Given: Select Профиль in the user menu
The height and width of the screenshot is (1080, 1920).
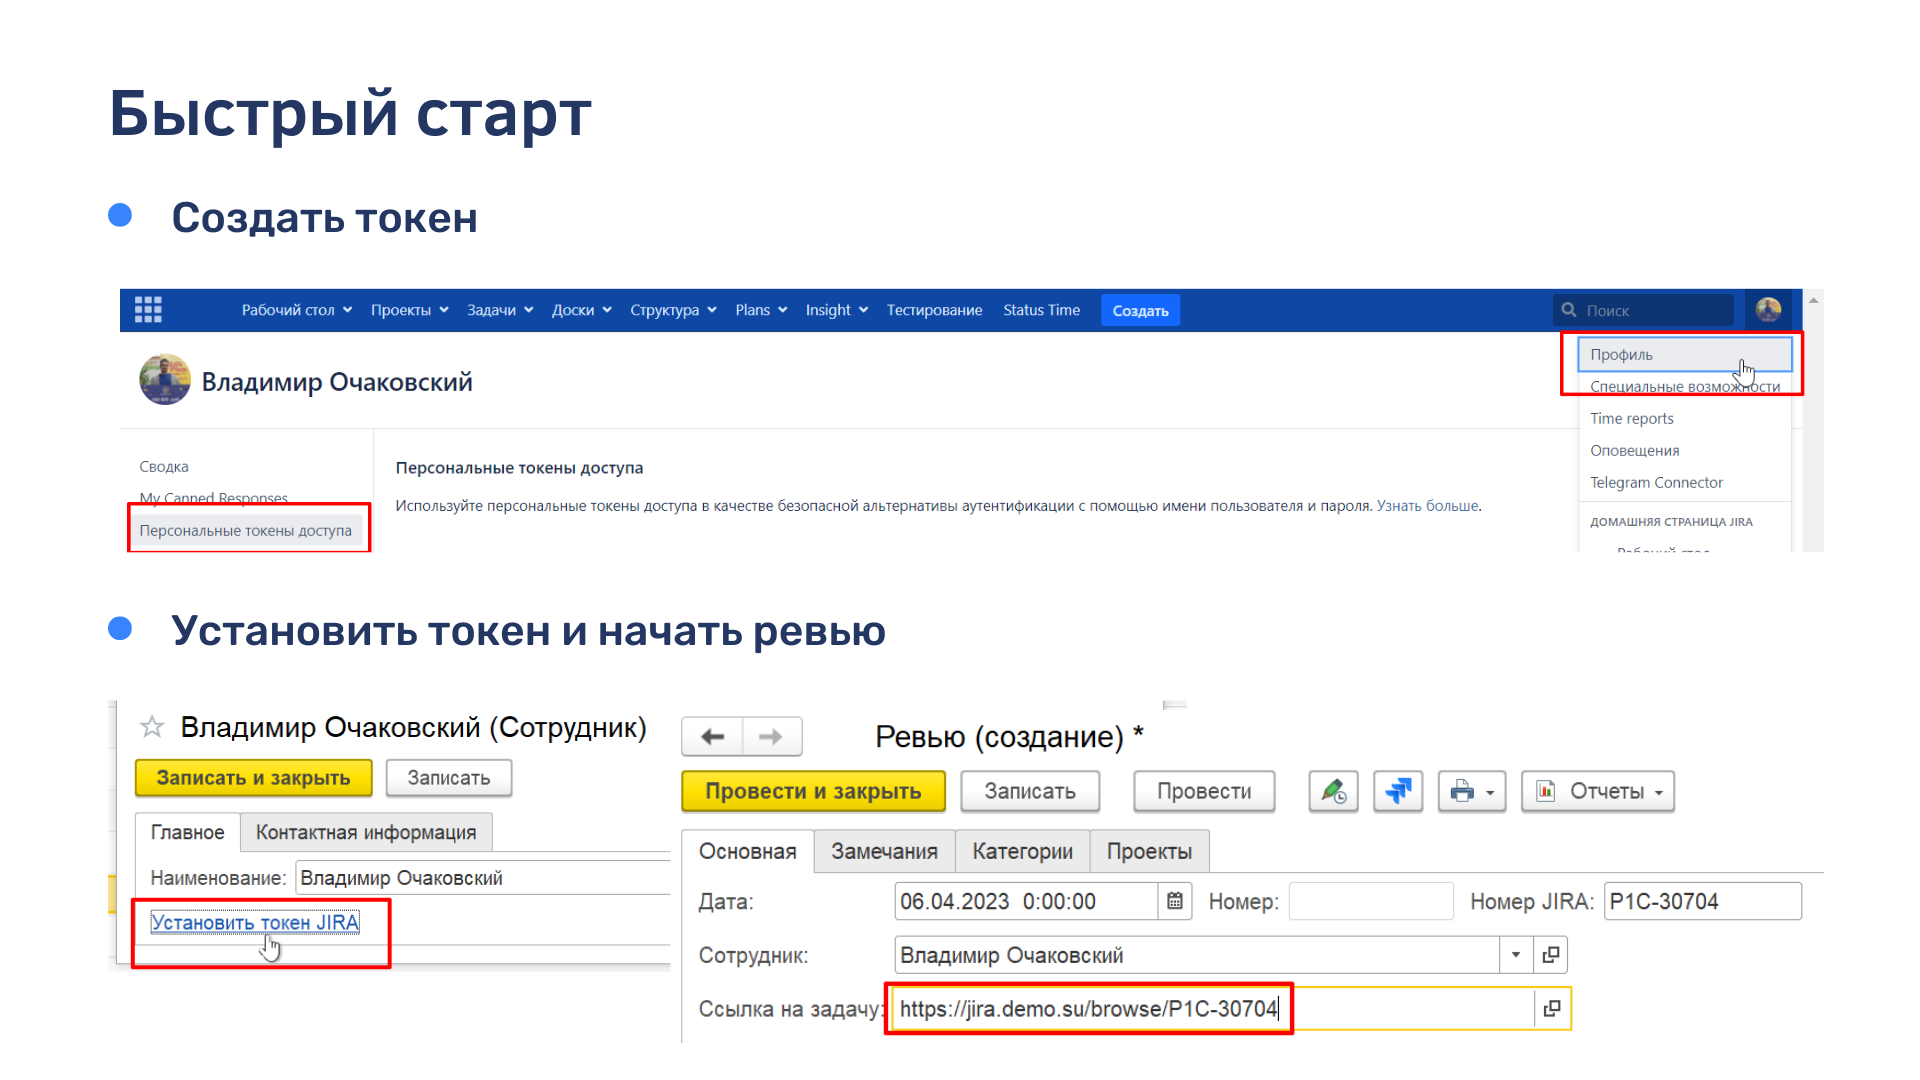Looking at the screenshot, I should point(1621,355).
